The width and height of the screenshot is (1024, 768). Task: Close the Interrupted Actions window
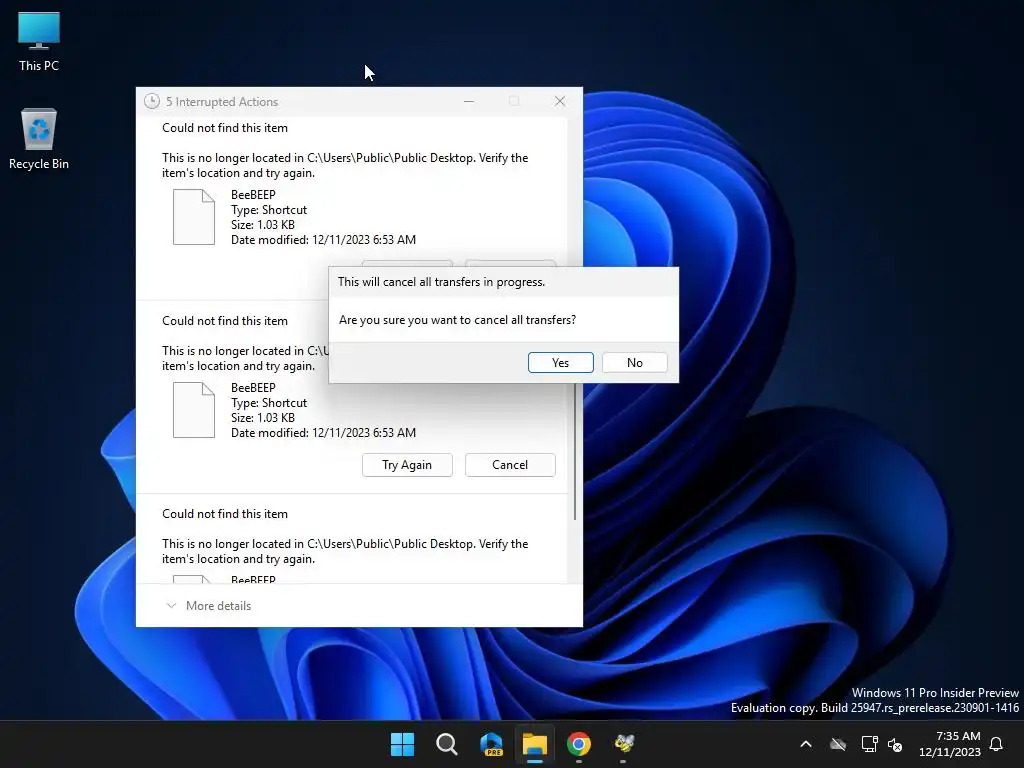click(560, 101)
